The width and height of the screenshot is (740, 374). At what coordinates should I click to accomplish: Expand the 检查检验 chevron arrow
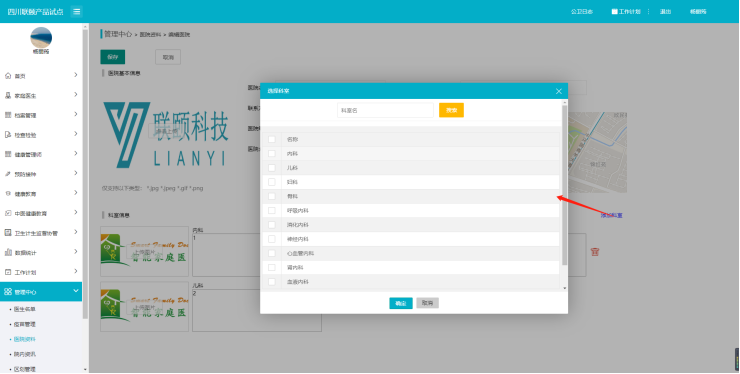coord(76,134)
